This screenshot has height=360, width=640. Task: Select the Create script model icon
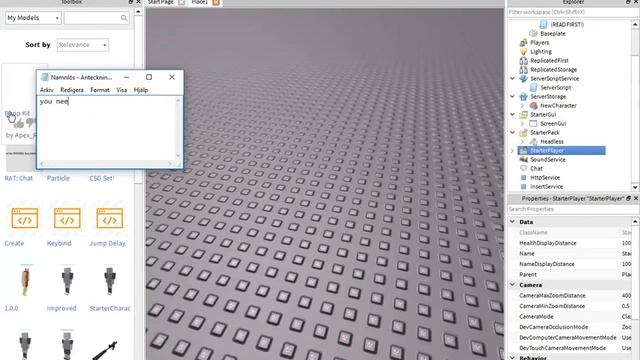coord(24,218)
